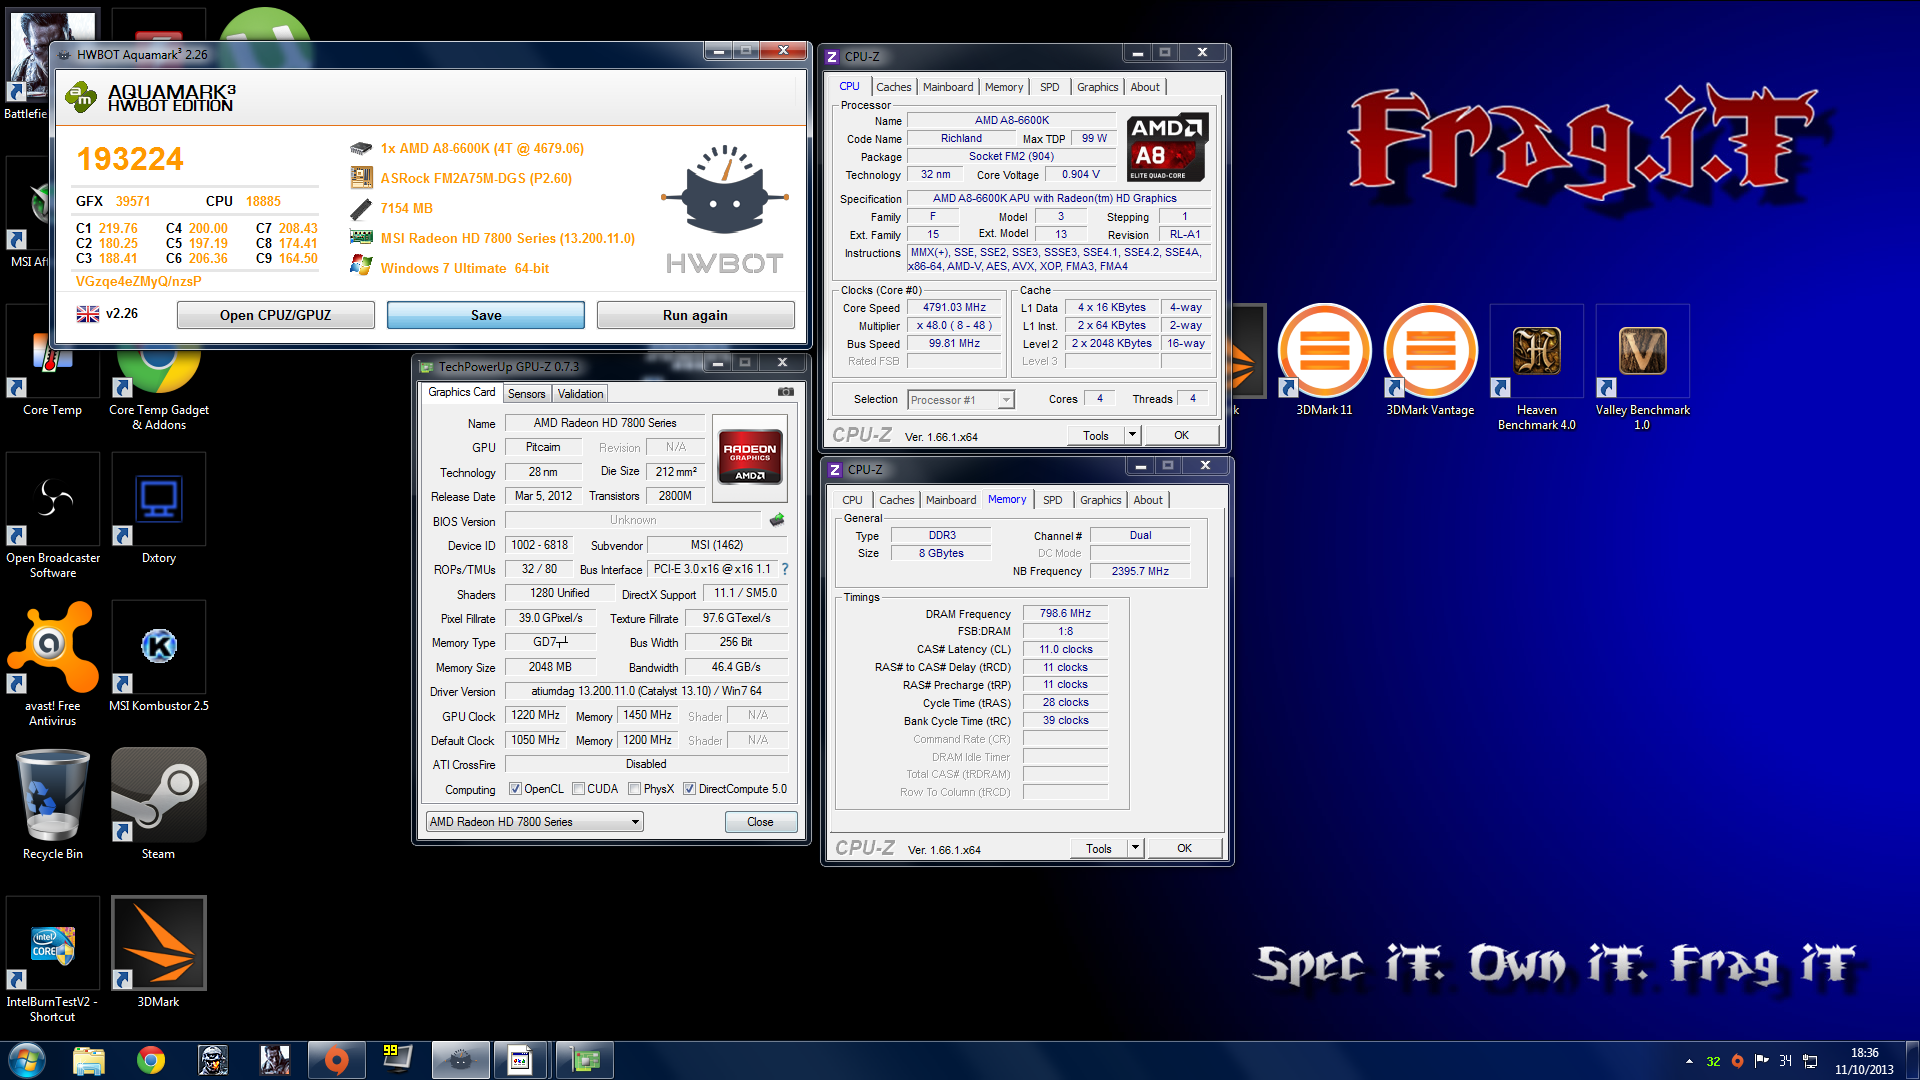Launch Open Broadcaster Software shortcut
The image size is (1920, 1080).
click(53, 515)
